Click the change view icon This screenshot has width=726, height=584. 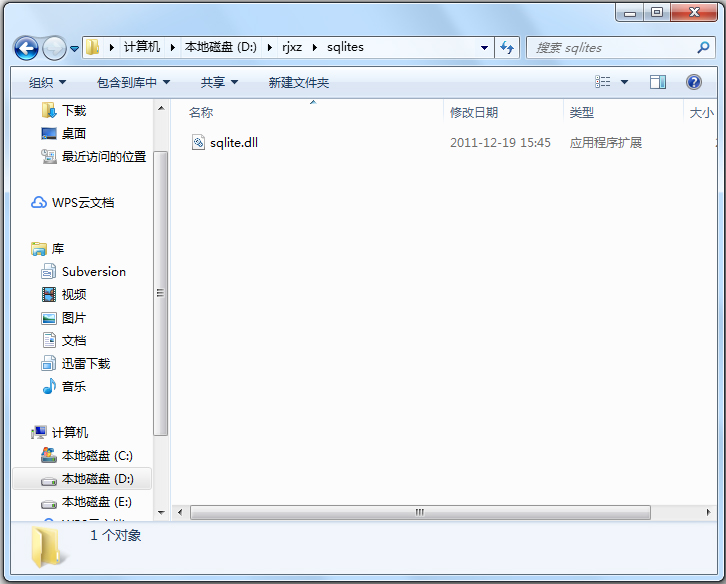click(603, 82)
